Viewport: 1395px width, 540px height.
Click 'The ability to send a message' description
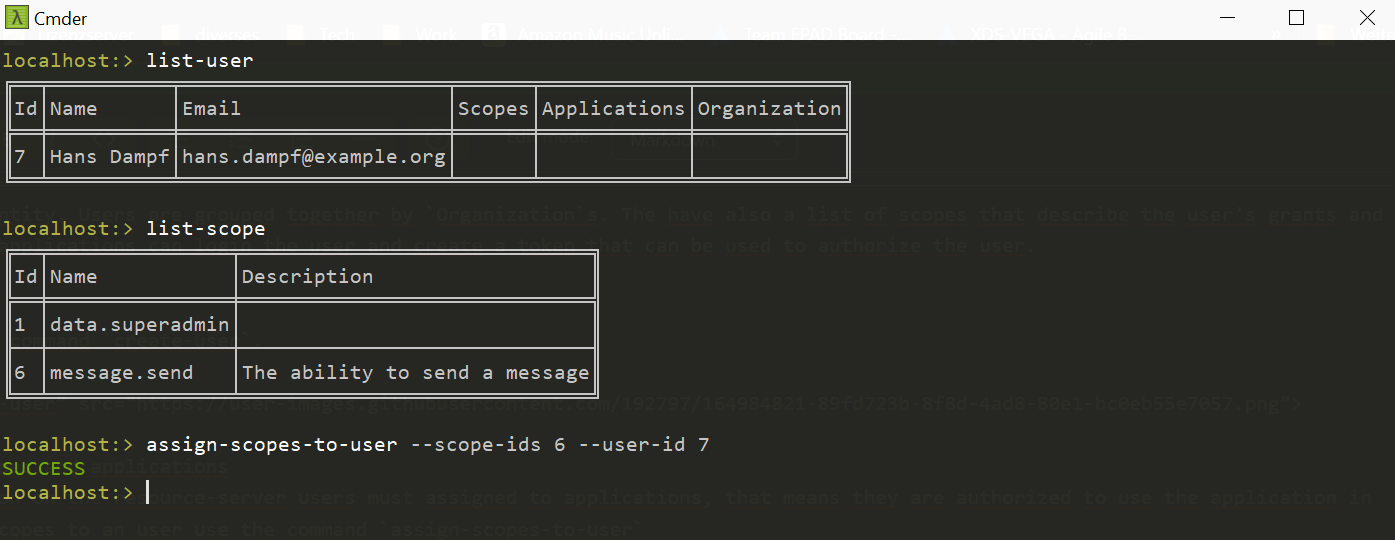tap(416, 373)
